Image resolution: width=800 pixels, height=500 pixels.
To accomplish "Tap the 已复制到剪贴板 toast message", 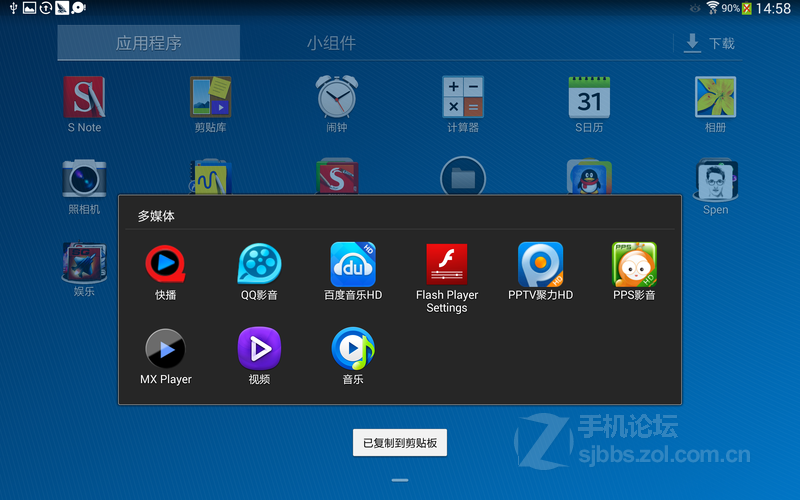I will point(400,442).
